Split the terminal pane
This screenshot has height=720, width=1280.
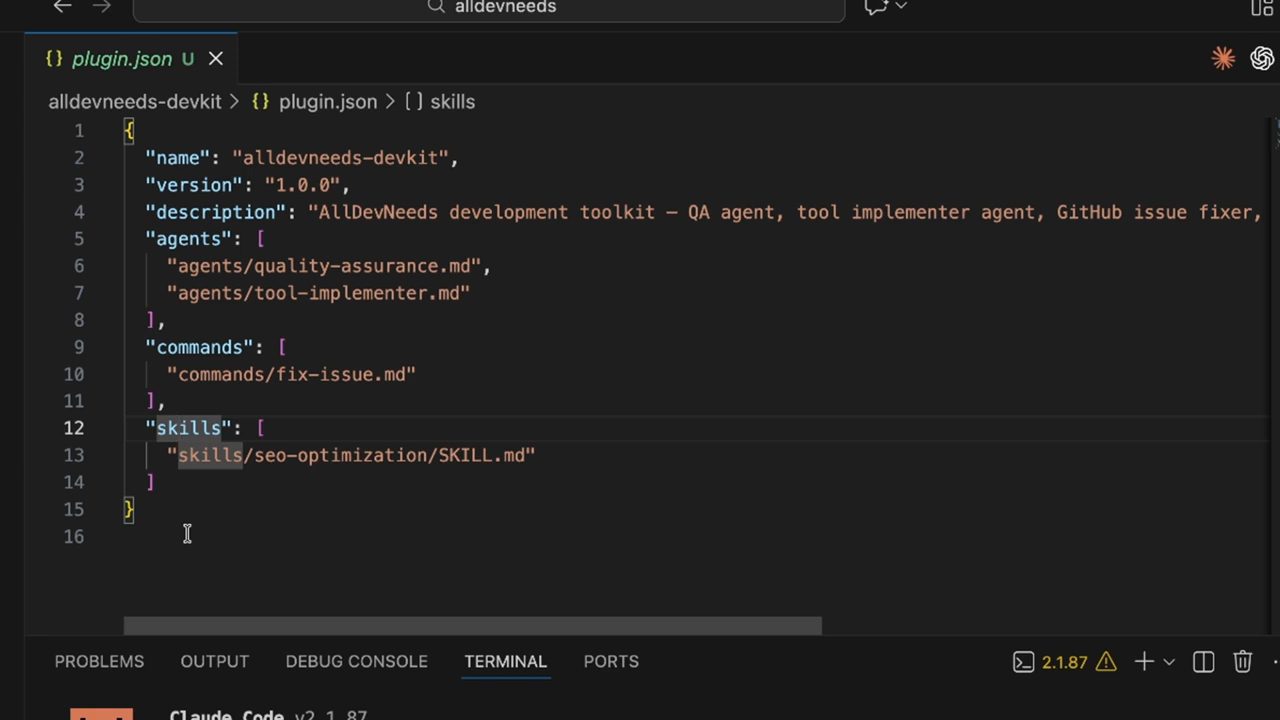click(x=1203, y=662)
